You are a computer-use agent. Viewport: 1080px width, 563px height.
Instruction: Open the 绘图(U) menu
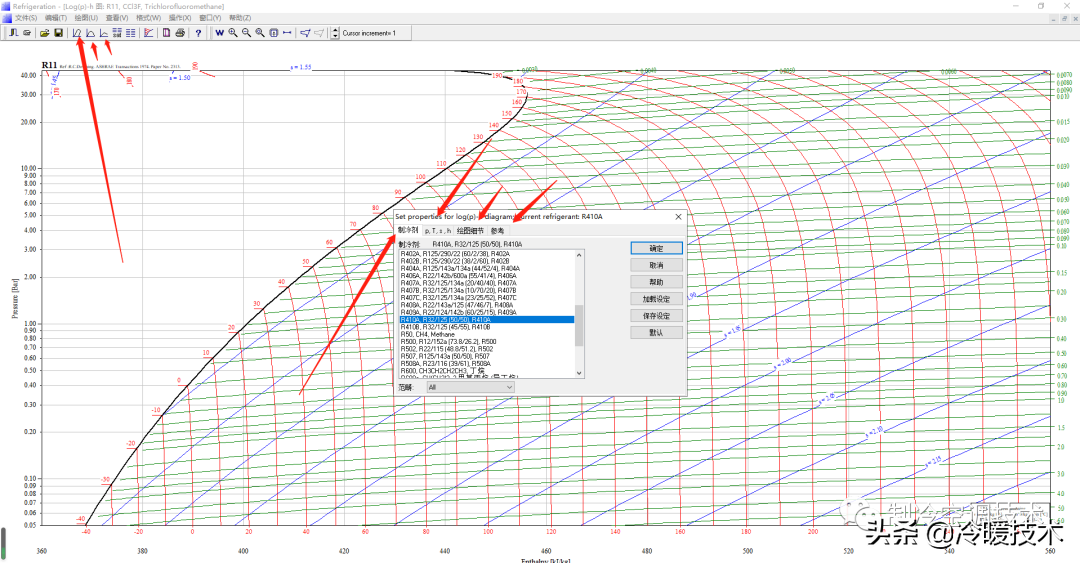(86, 18)
